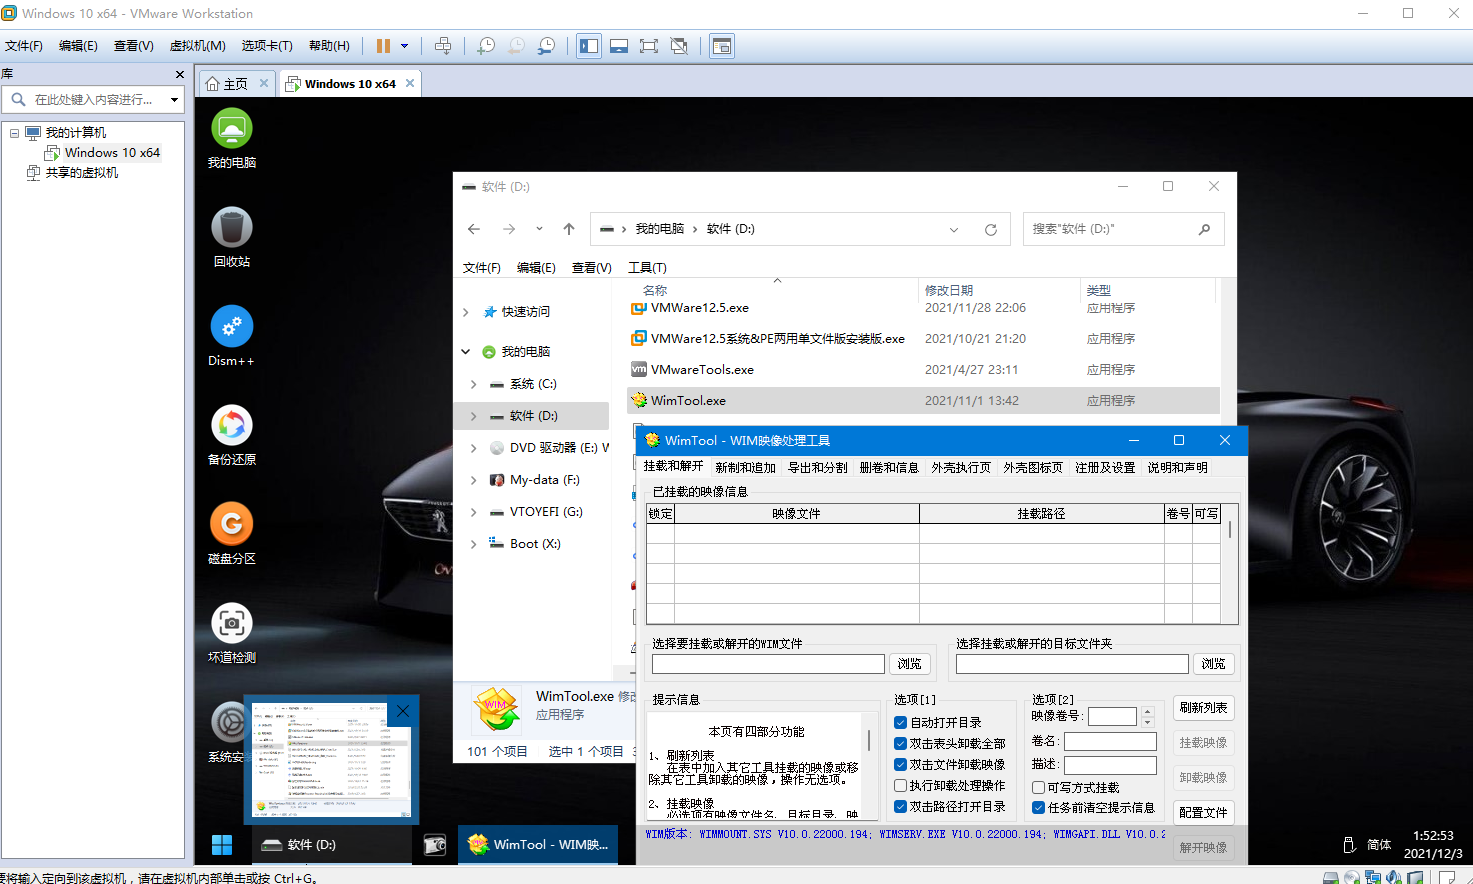Click the guest Windows Start button
The image size is (1473, 884).
[x=222, y=845]
